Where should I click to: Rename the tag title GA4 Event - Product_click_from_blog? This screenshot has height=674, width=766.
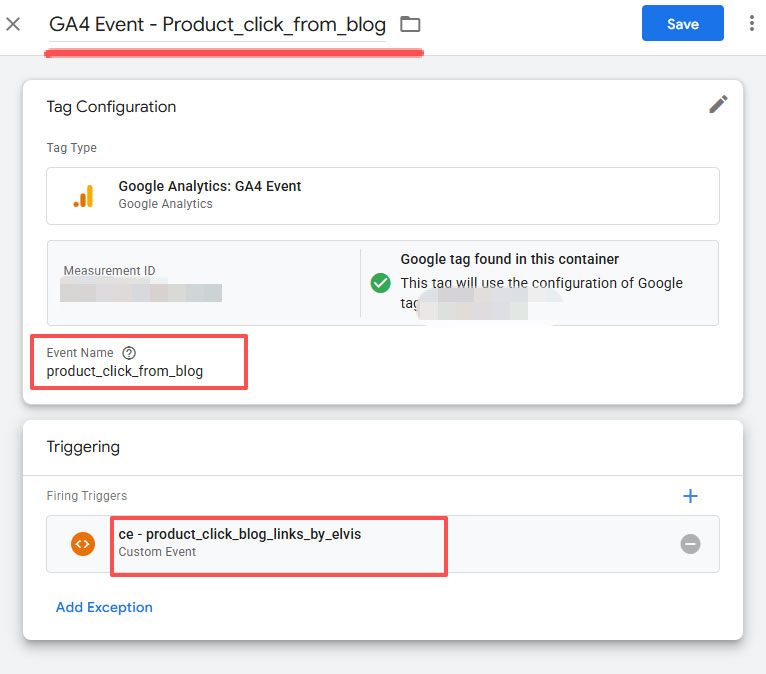pyautogui.click(x=217, y=25)
